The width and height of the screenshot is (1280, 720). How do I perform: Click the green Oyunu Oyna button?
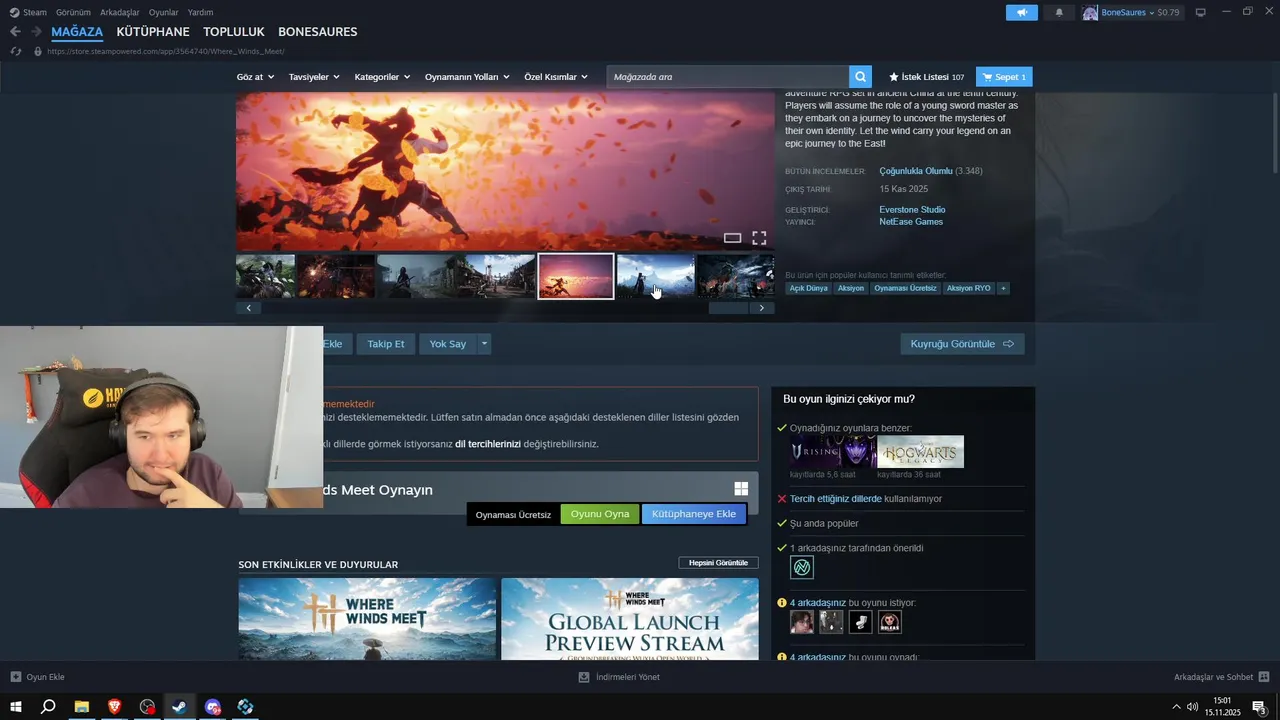(x=600, y=514)
